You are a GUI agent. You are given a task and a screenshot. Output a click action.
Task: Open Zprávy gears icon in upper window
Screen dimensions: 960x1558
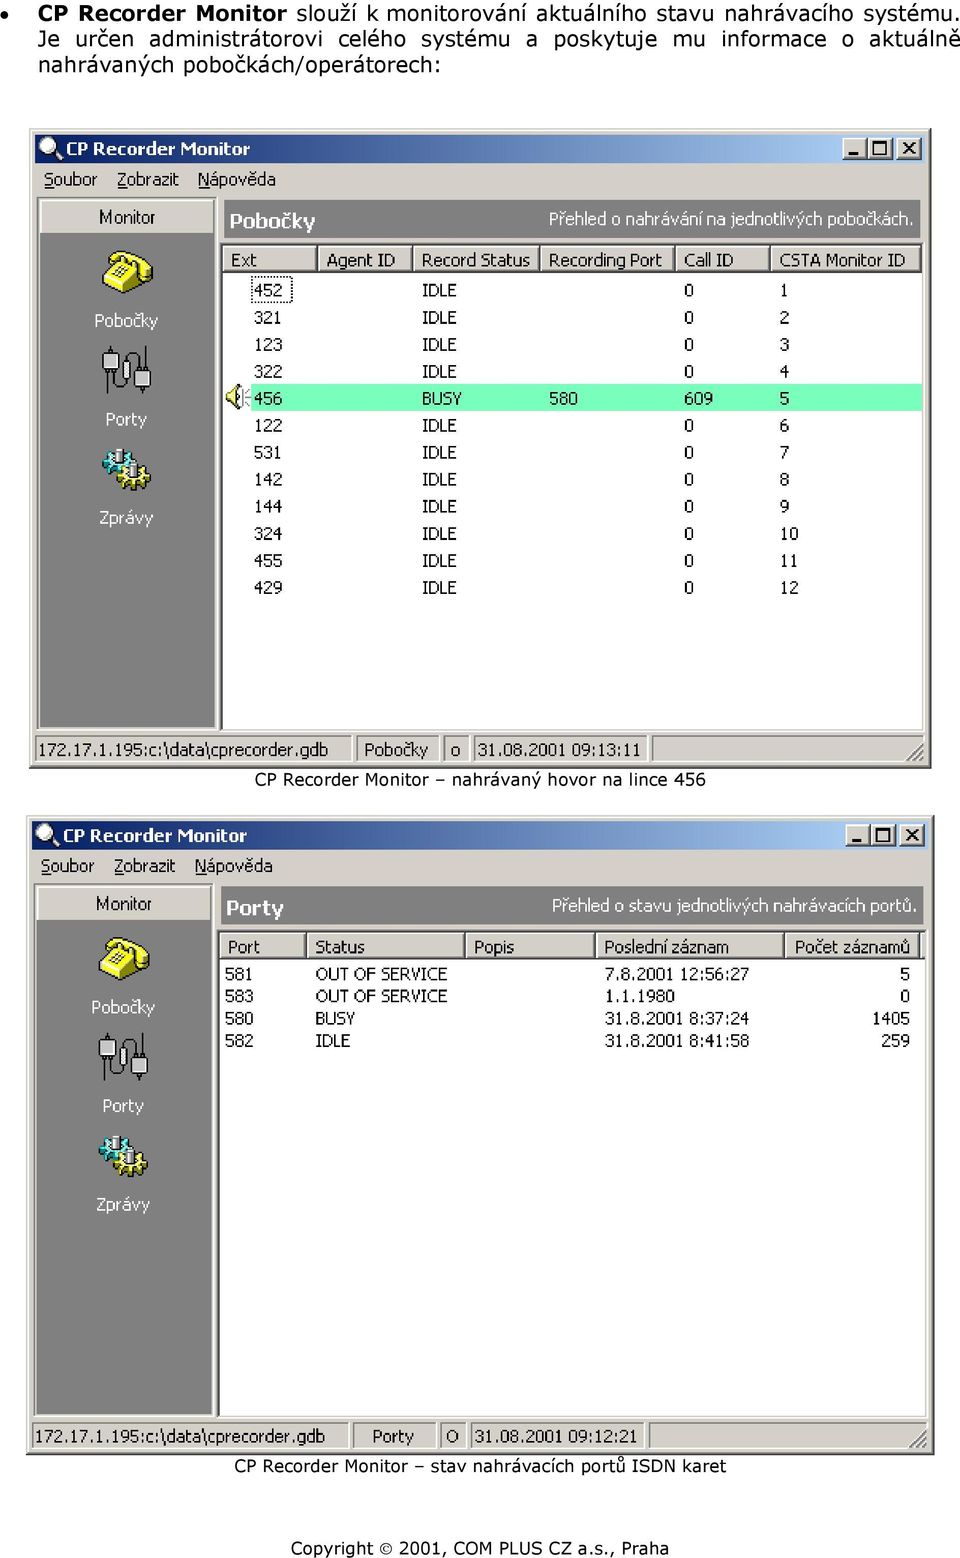(126, 469)
